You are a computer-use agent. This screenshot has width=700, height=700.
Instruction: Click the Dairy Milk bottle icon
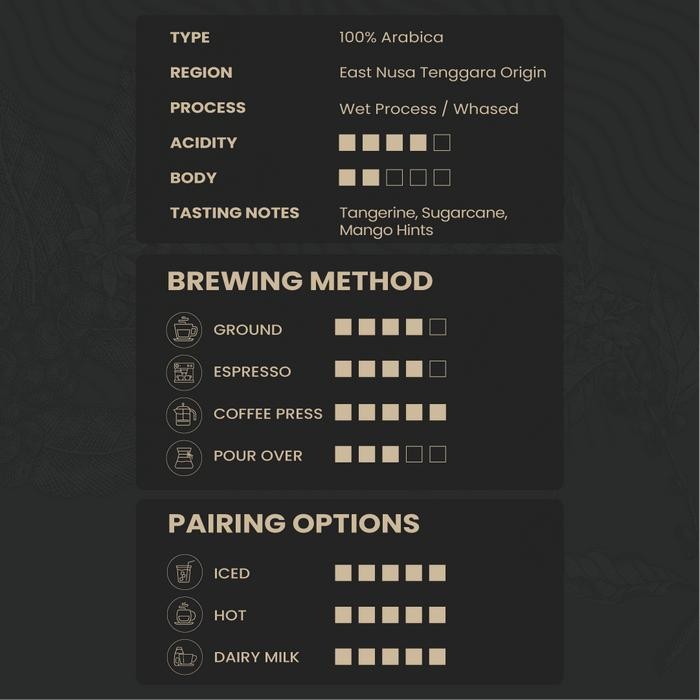(184, 657)
